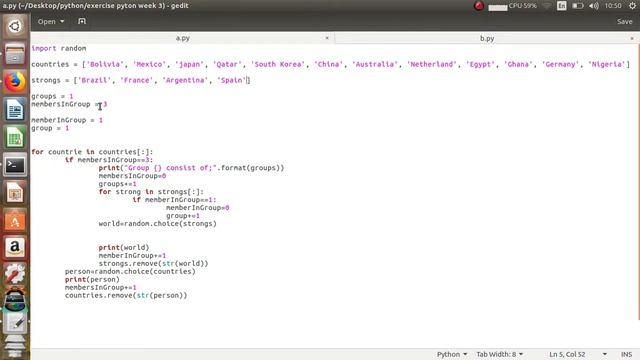Switch to the b.py tab
640x360 pixels.
[487, 38]
